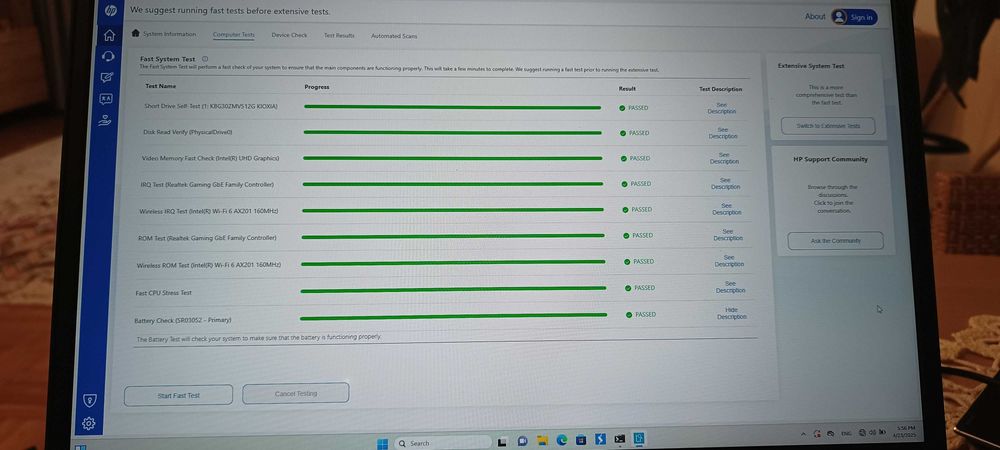Click 'Video Memory Fast Check' test name
Viewport: 1000px width, 450px height.
point(210,157)
